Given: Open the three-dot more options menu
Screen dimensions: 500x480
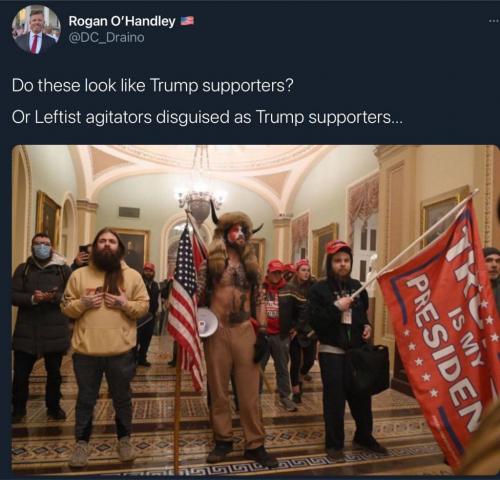Looking at the screenshot, I should coord(493,21).
